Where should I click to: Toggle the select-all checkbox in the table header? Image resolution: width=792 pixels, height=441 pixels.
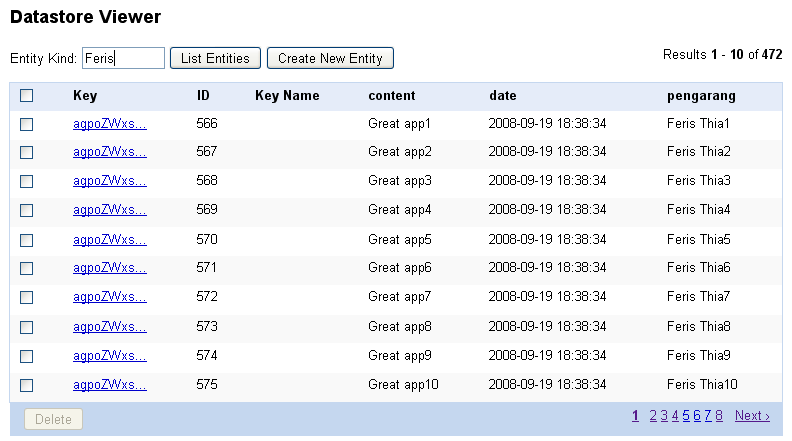click(x=27, y=96)
